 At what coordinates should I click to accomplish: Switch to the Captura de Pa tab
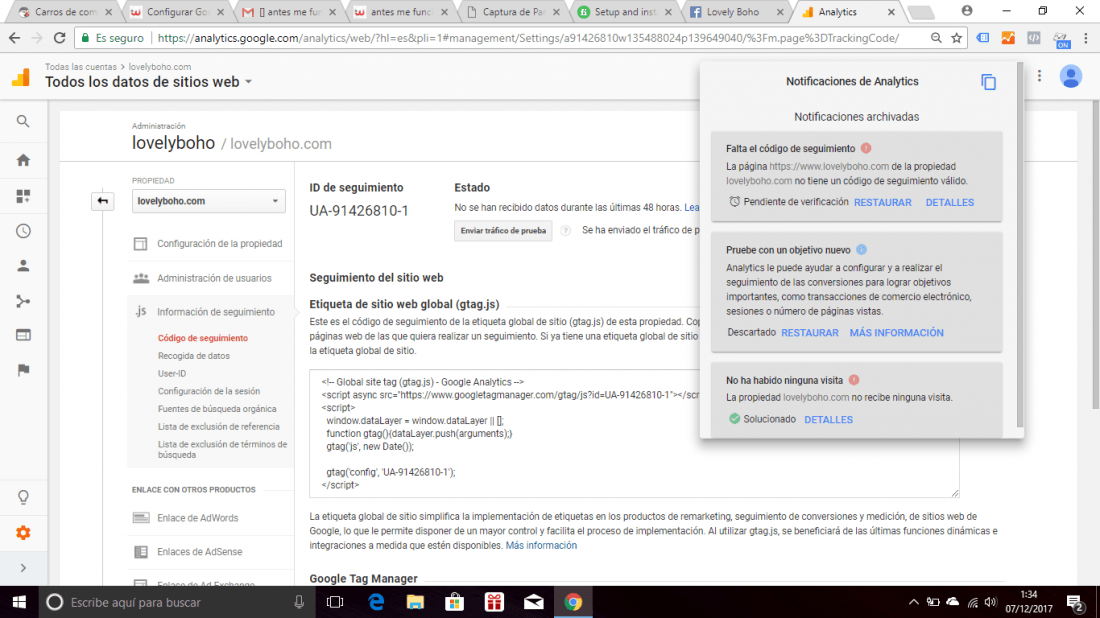512,12
